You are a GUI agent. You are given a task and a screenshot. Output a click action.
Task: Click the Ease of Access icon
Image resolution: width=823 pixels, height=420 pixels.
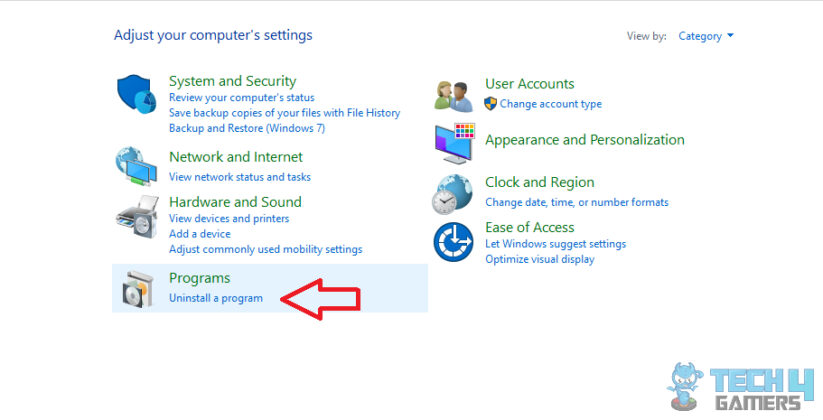(454, 243)
